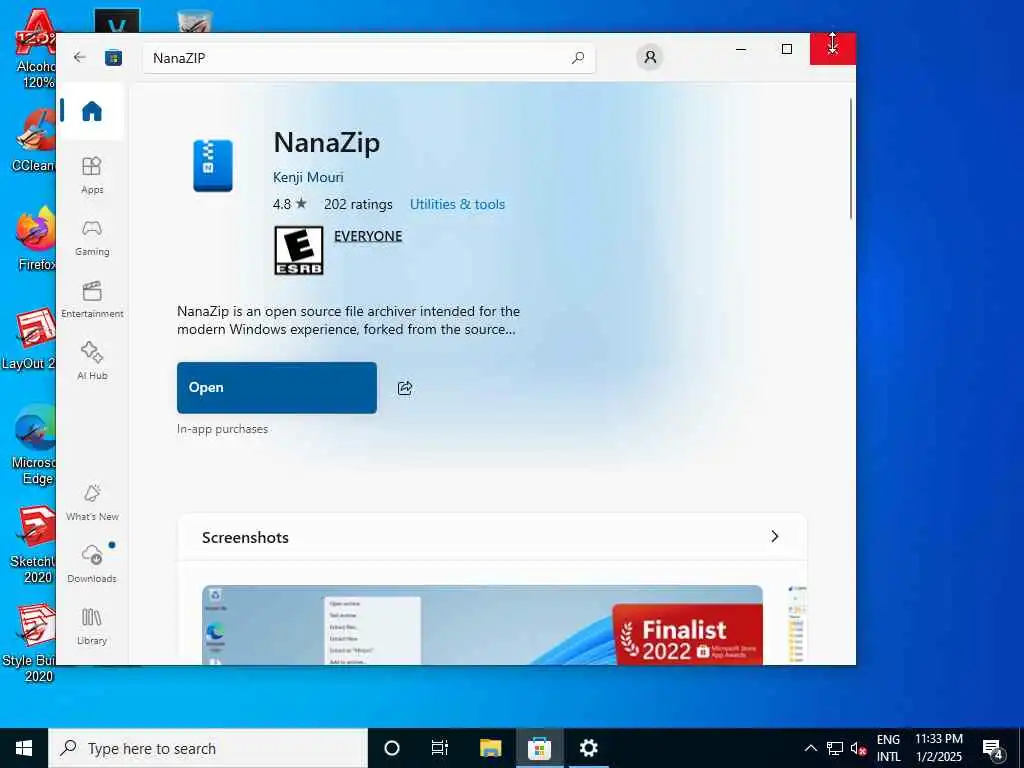Open the network status tray icon

coord(835,748)
